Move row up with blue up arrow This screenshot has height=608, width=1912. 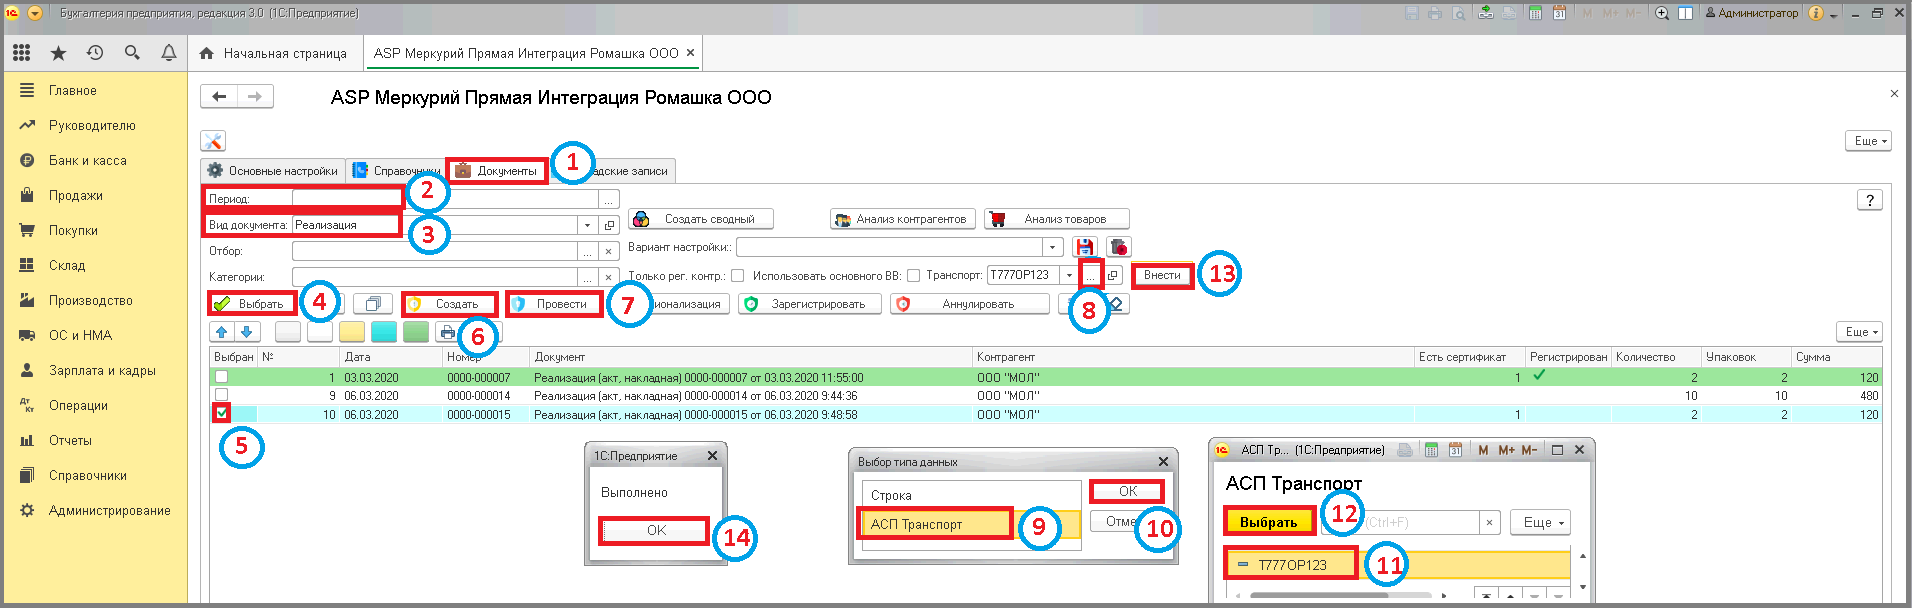click(x=222, y=332)
